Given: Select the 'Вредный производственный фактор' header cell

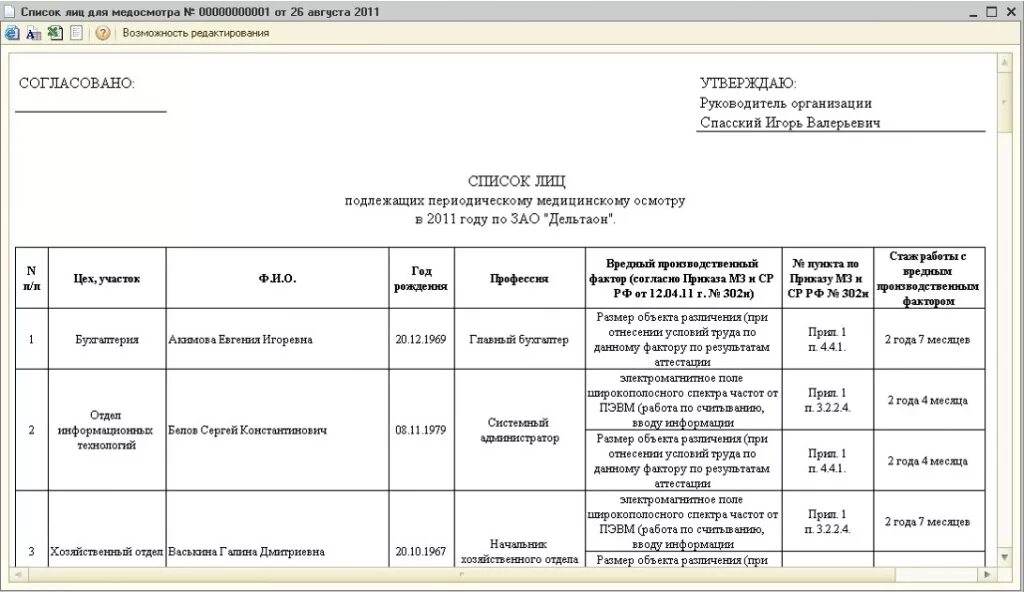Looking at the screenshot, I should coord(683,278).
